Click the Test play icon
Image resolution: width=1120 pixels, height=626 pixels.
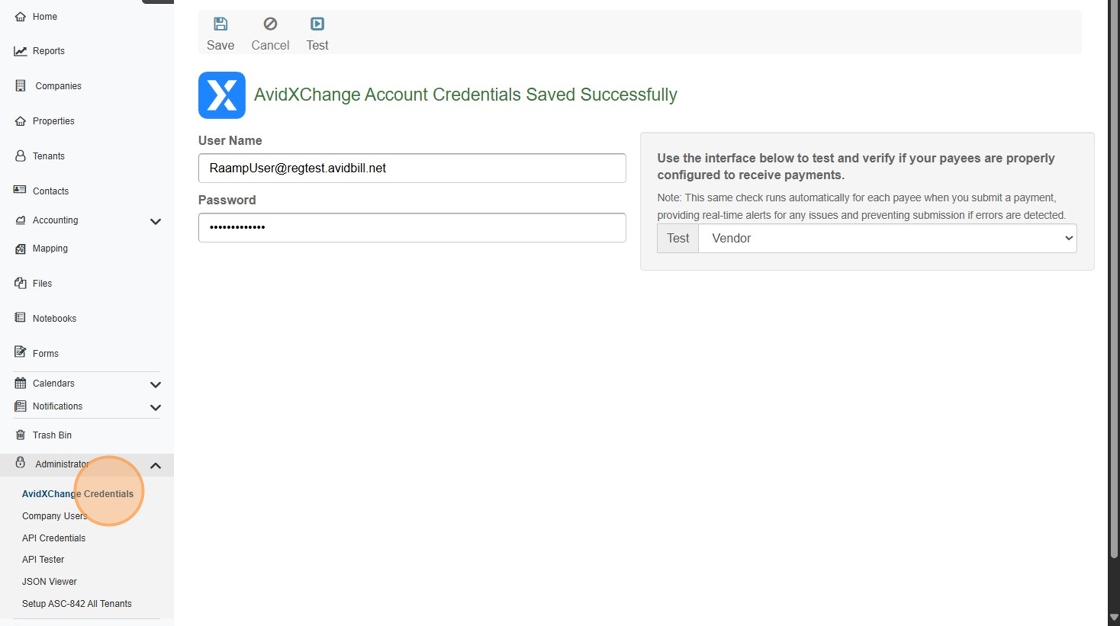tap(317, 24)
